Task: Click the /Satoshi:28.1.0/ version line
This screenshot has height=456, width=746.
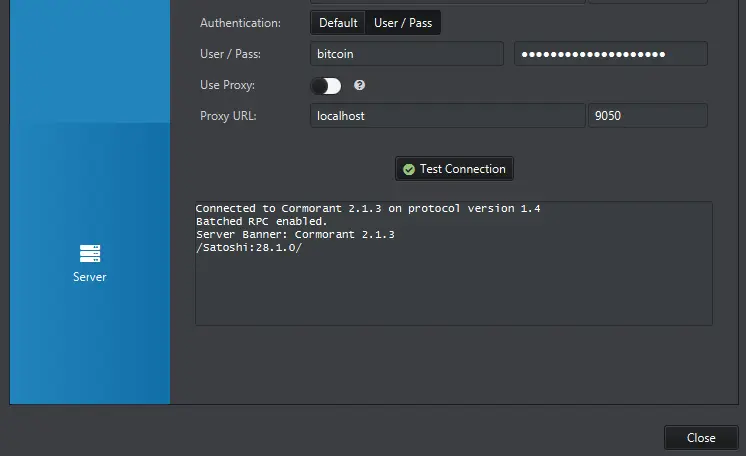Action: point(249,248)
